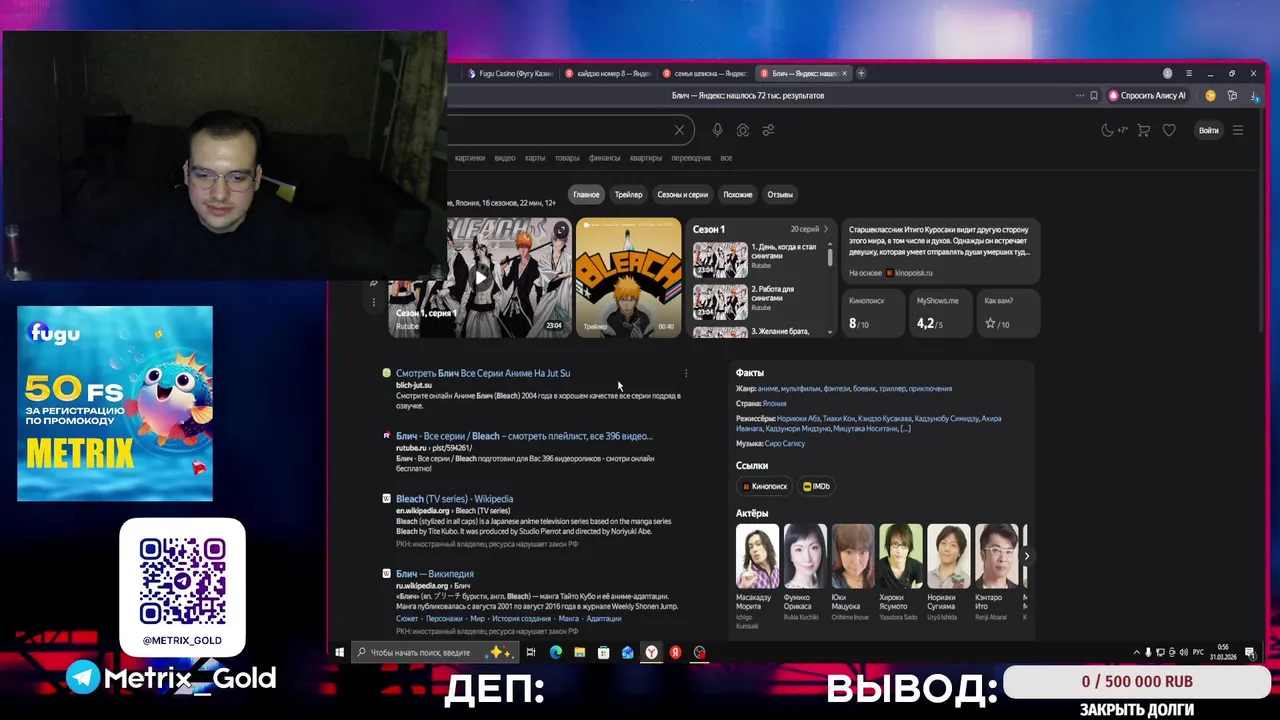
Task: Select the Отзывы chip
Action: (780, 194)
